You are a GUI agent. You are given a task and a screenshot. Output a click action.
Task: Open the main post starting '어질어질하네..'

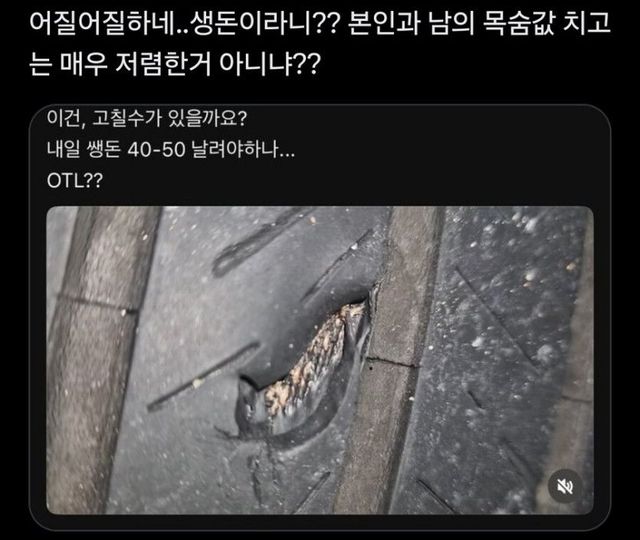320,44
